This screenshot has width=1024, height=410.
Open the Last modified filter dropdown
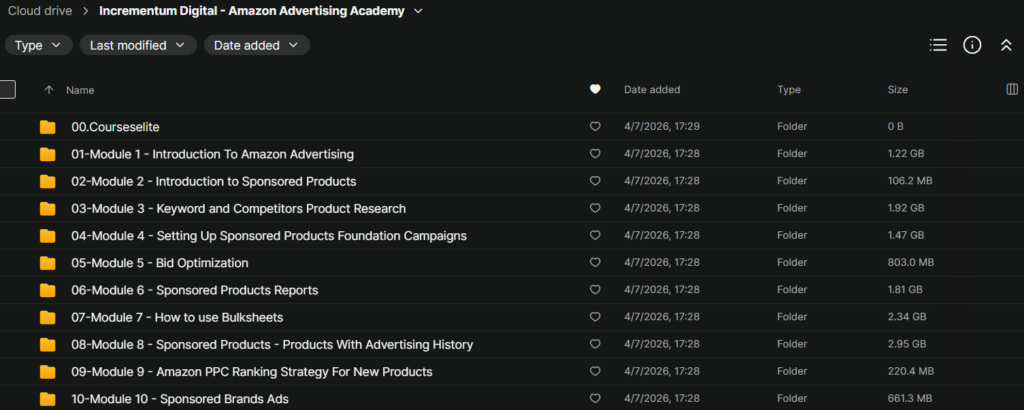pyautogui.click(x=138, y=45)
